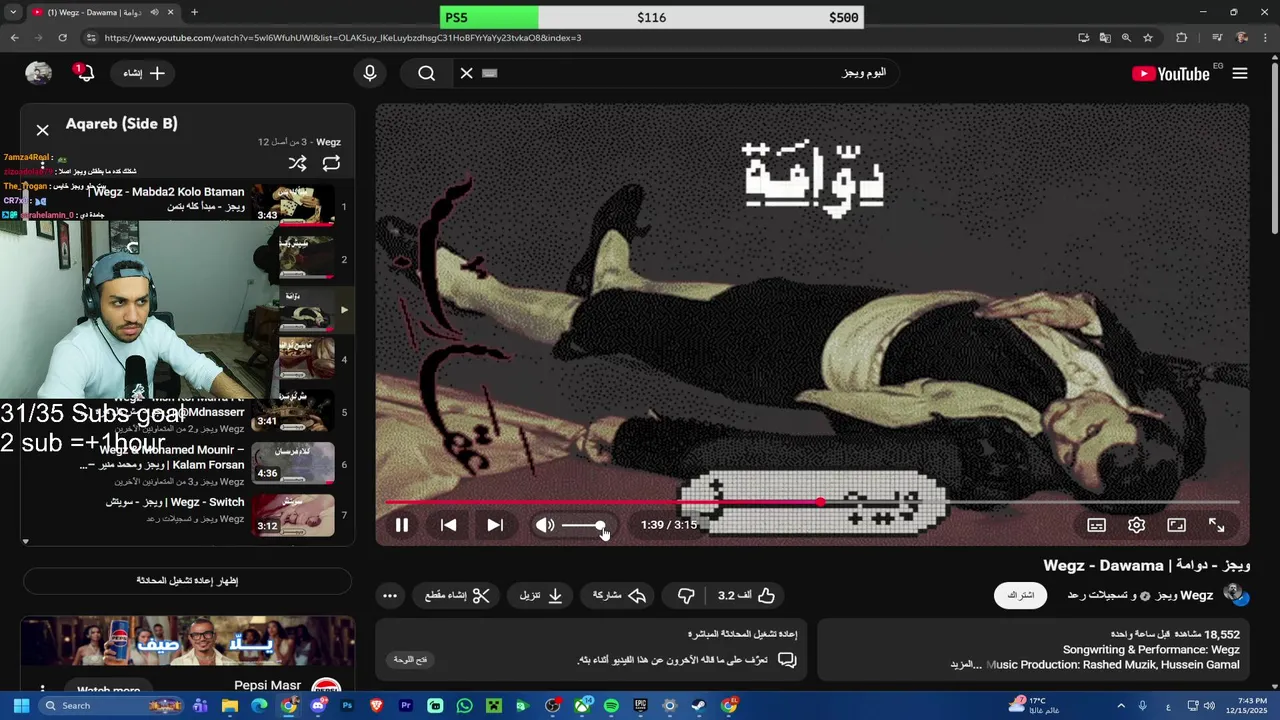This screenshot has width=1280, height=720.
Task: Open the on-screen keyboard in the search bar
Action: (489, 73)
